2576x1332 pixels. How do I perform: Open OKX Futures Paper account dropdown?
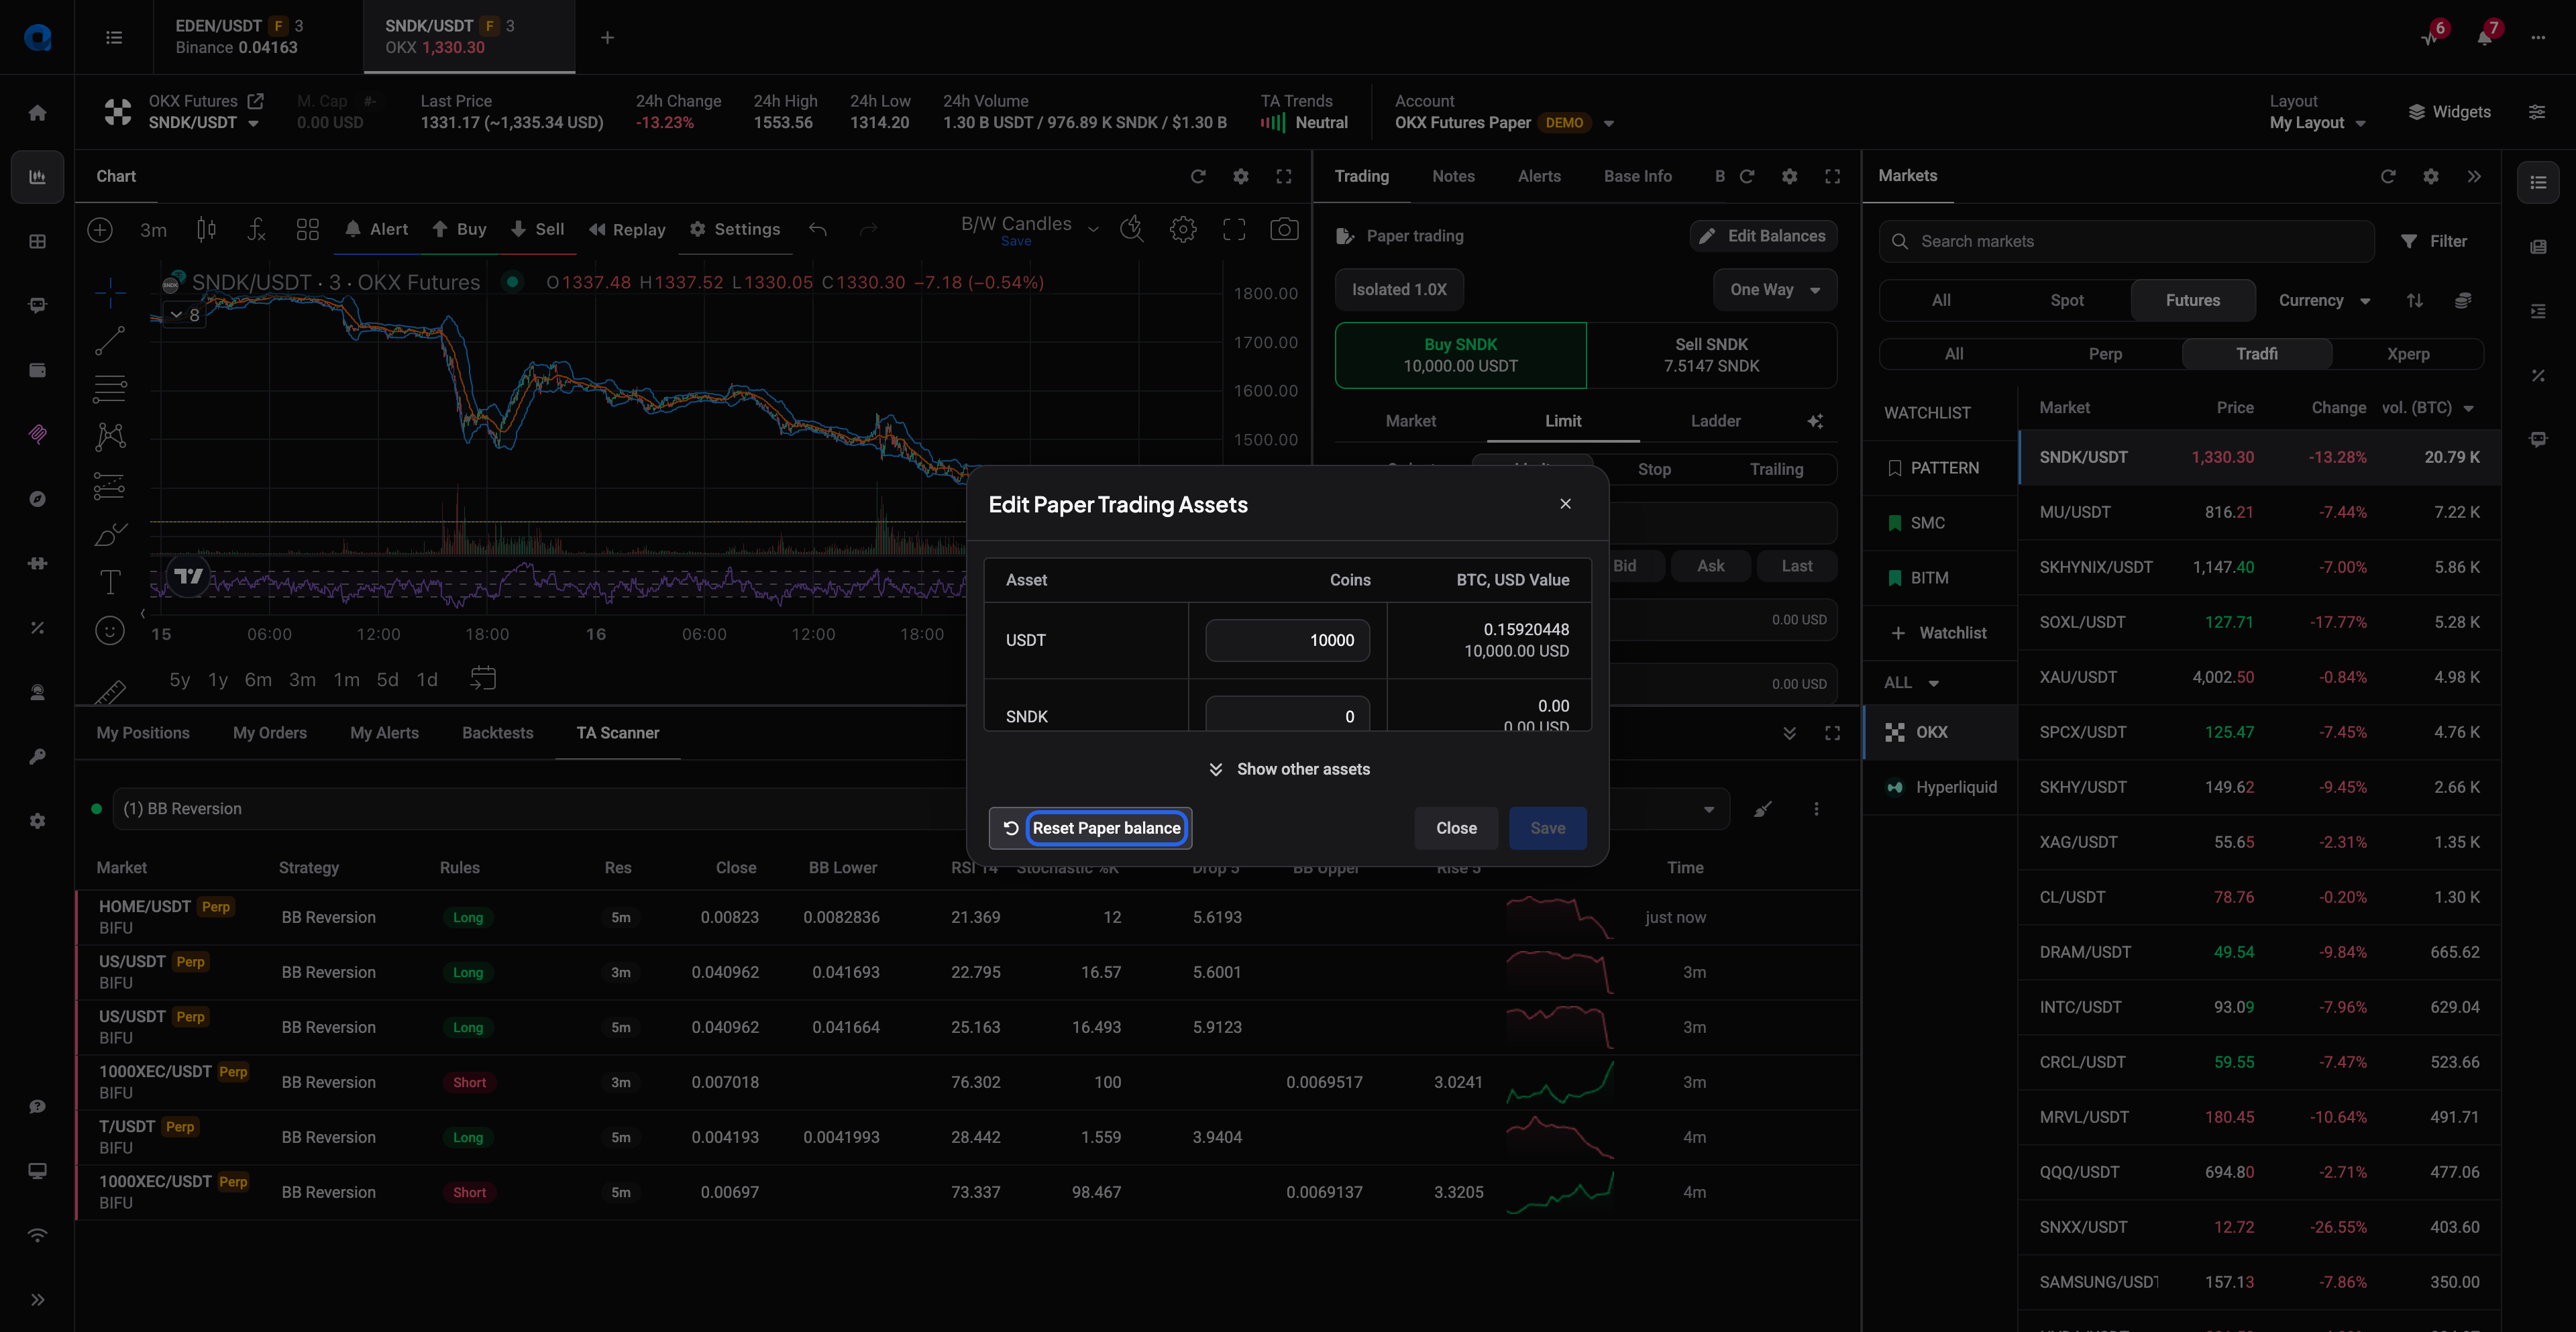(x=1505, y=123)
